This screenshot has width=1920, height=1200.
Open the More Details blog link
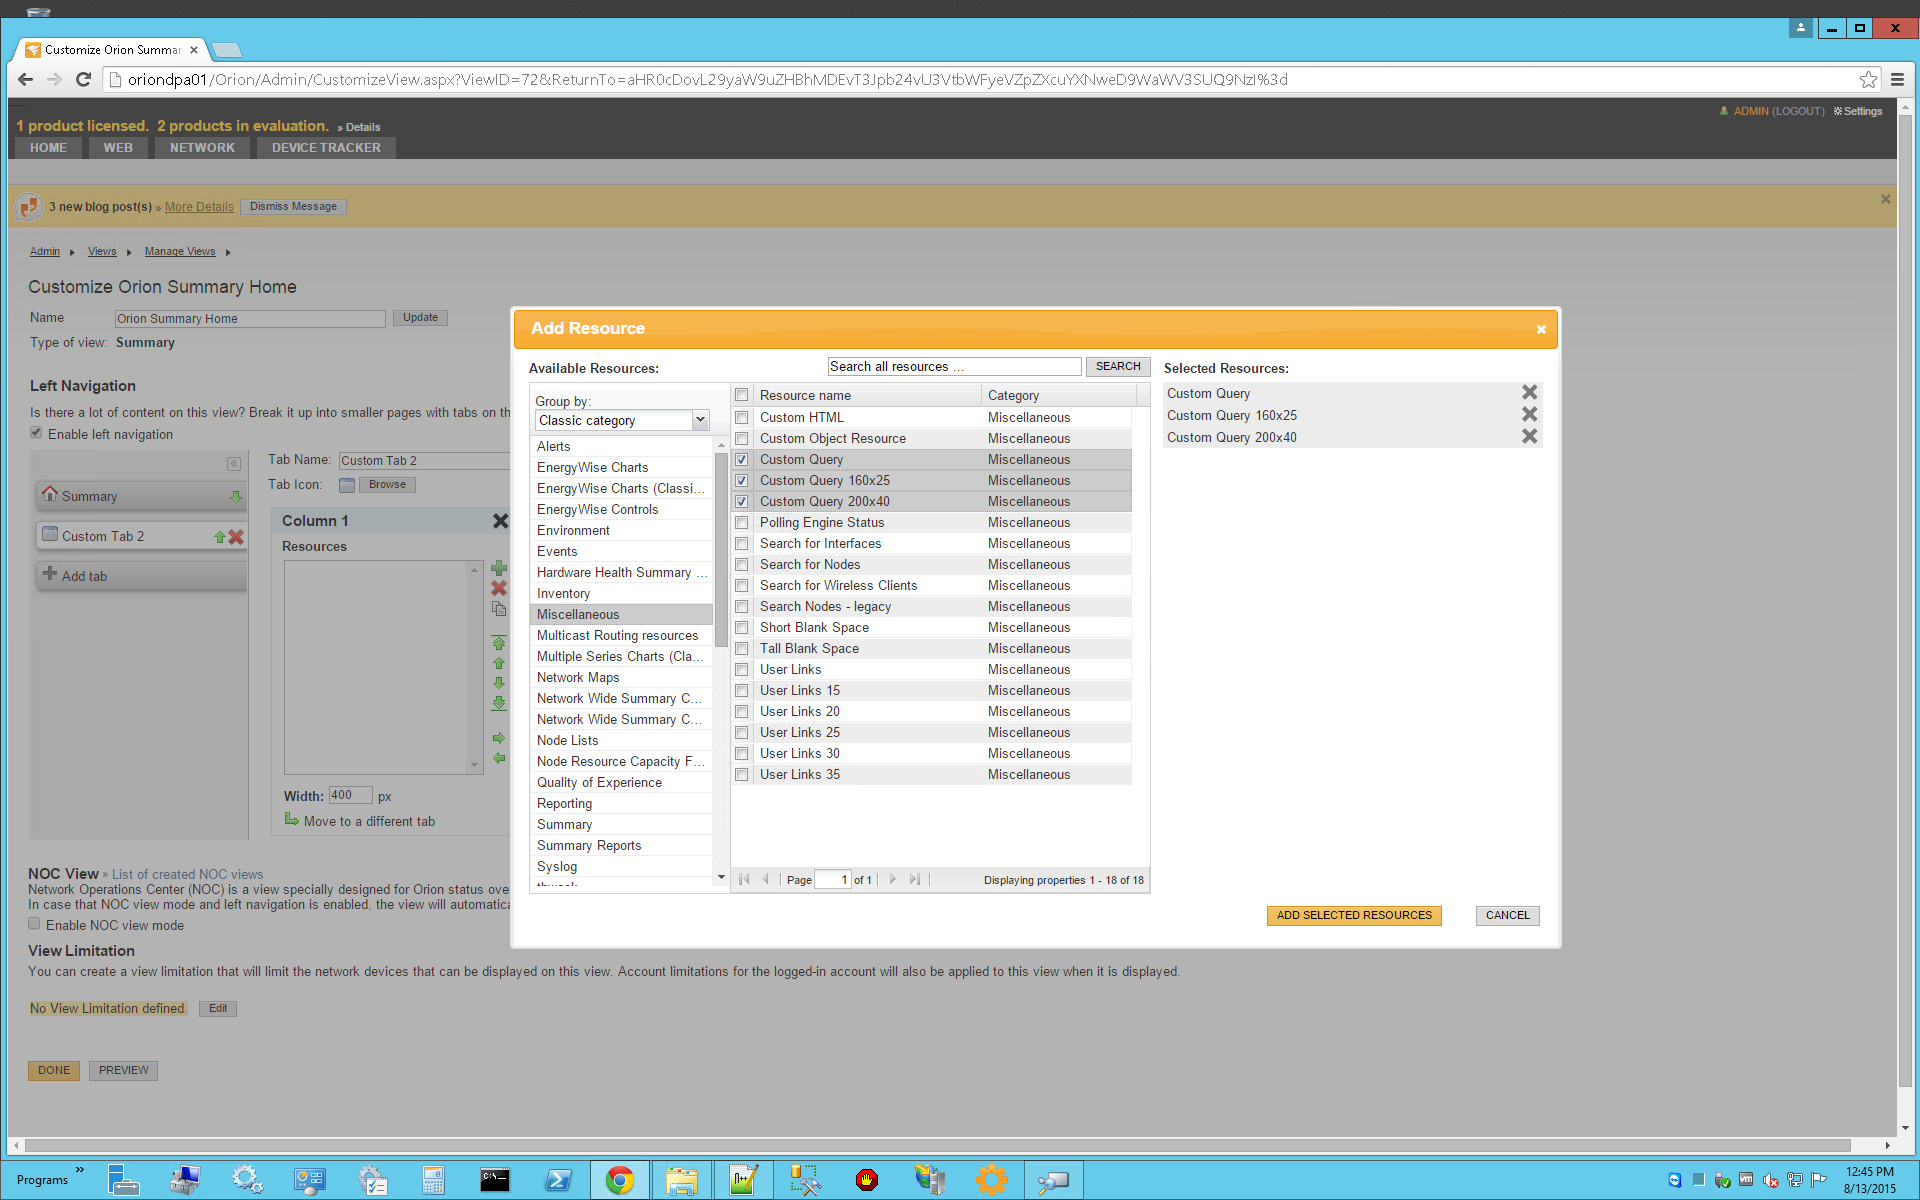pyautogui.click(x=199, y=207)
